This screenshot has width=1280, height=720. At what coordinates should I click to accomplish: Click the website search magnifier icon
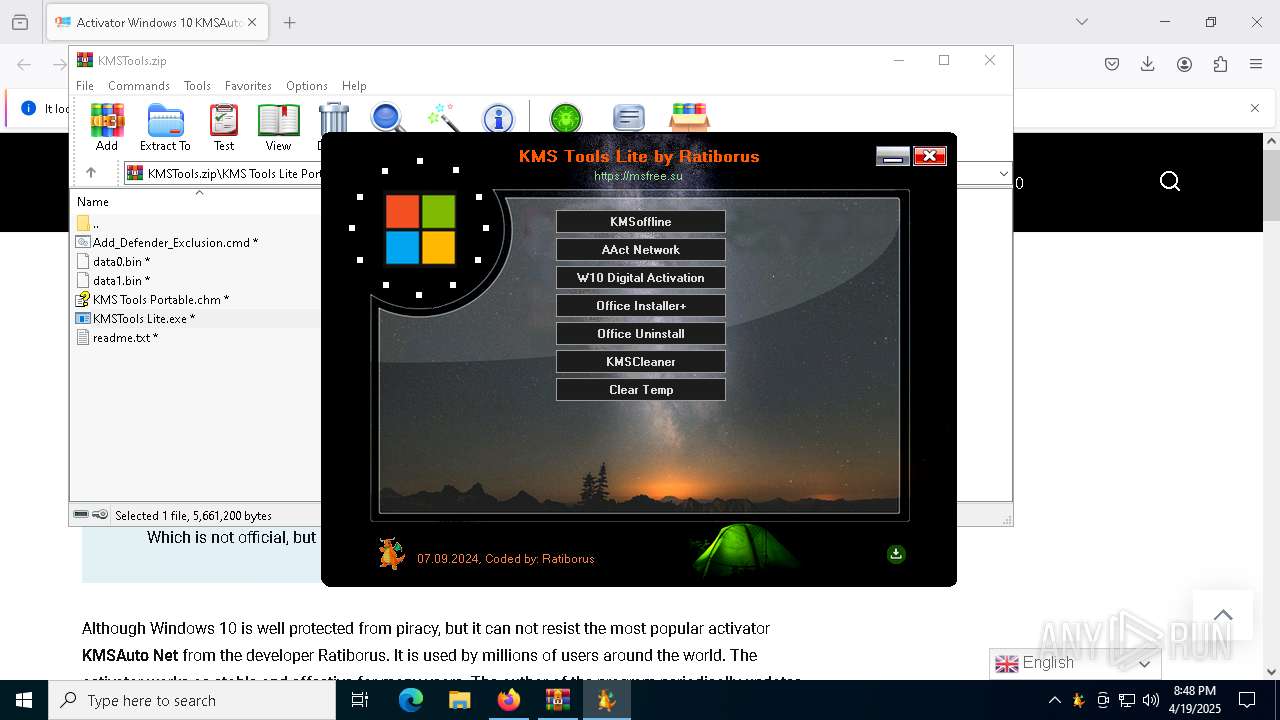[1170, 181]
